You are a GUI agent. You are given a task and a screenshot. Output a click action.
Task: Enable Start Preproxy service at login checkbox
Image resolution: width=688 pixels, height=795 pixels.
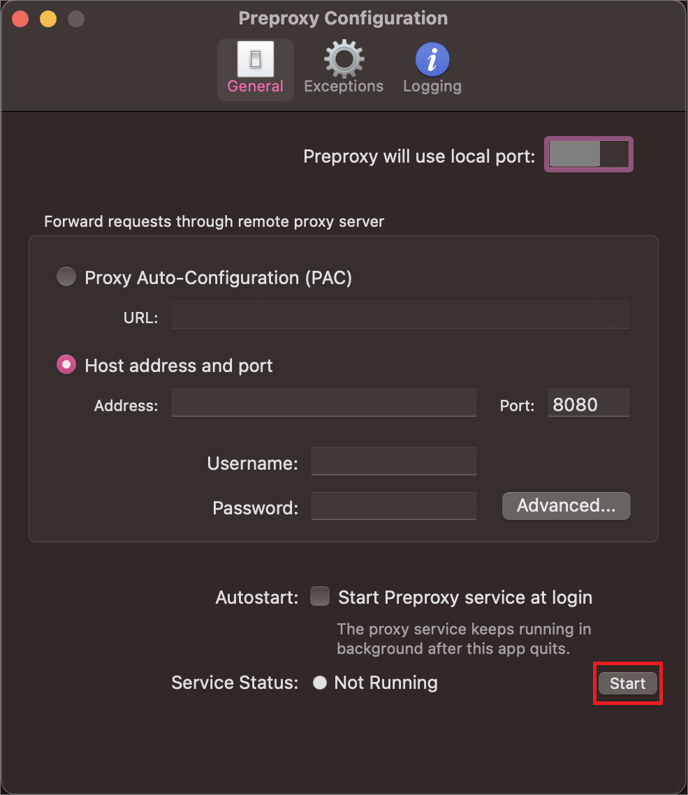(320, 596)
